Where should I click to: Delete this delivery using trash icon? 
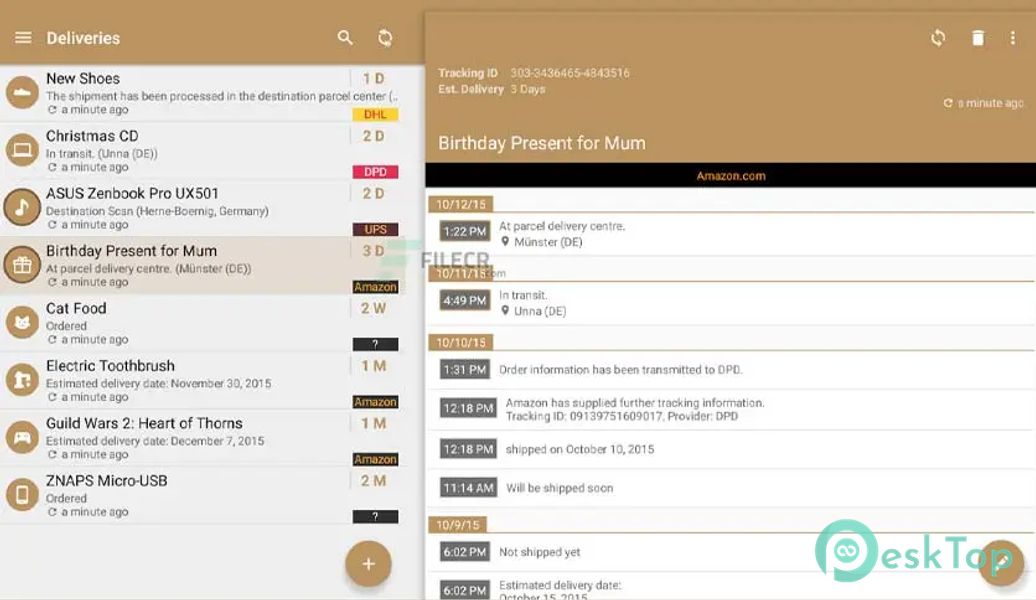(x=977, y=38)
